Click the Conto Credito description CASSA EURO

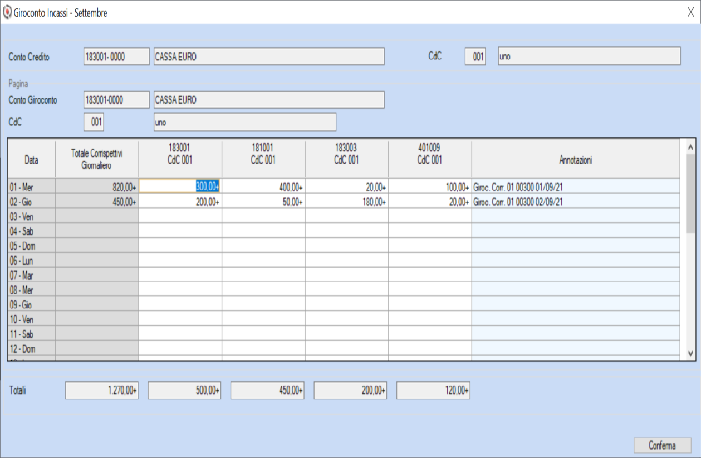(x=269, y=57)
